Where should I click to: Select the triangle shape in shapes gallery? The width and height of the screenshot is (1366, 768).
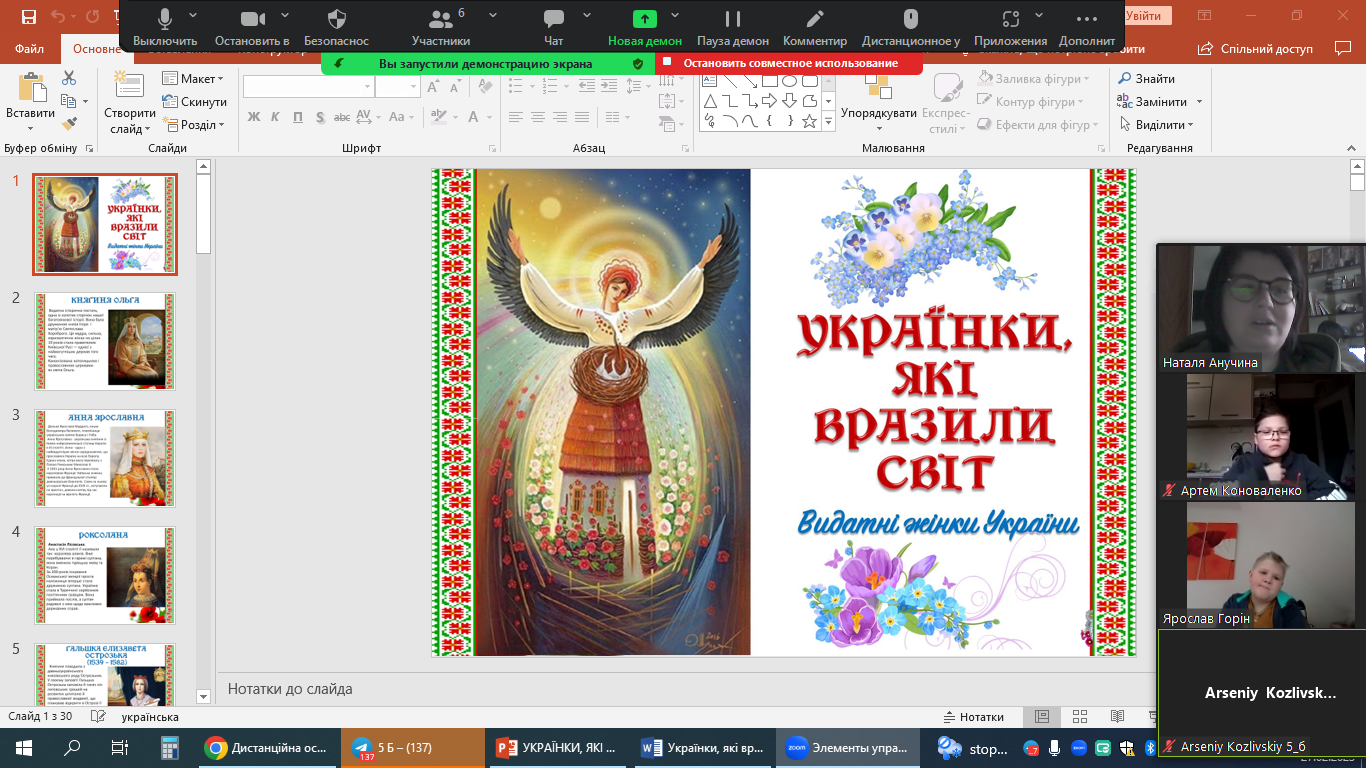click(710, 101)
